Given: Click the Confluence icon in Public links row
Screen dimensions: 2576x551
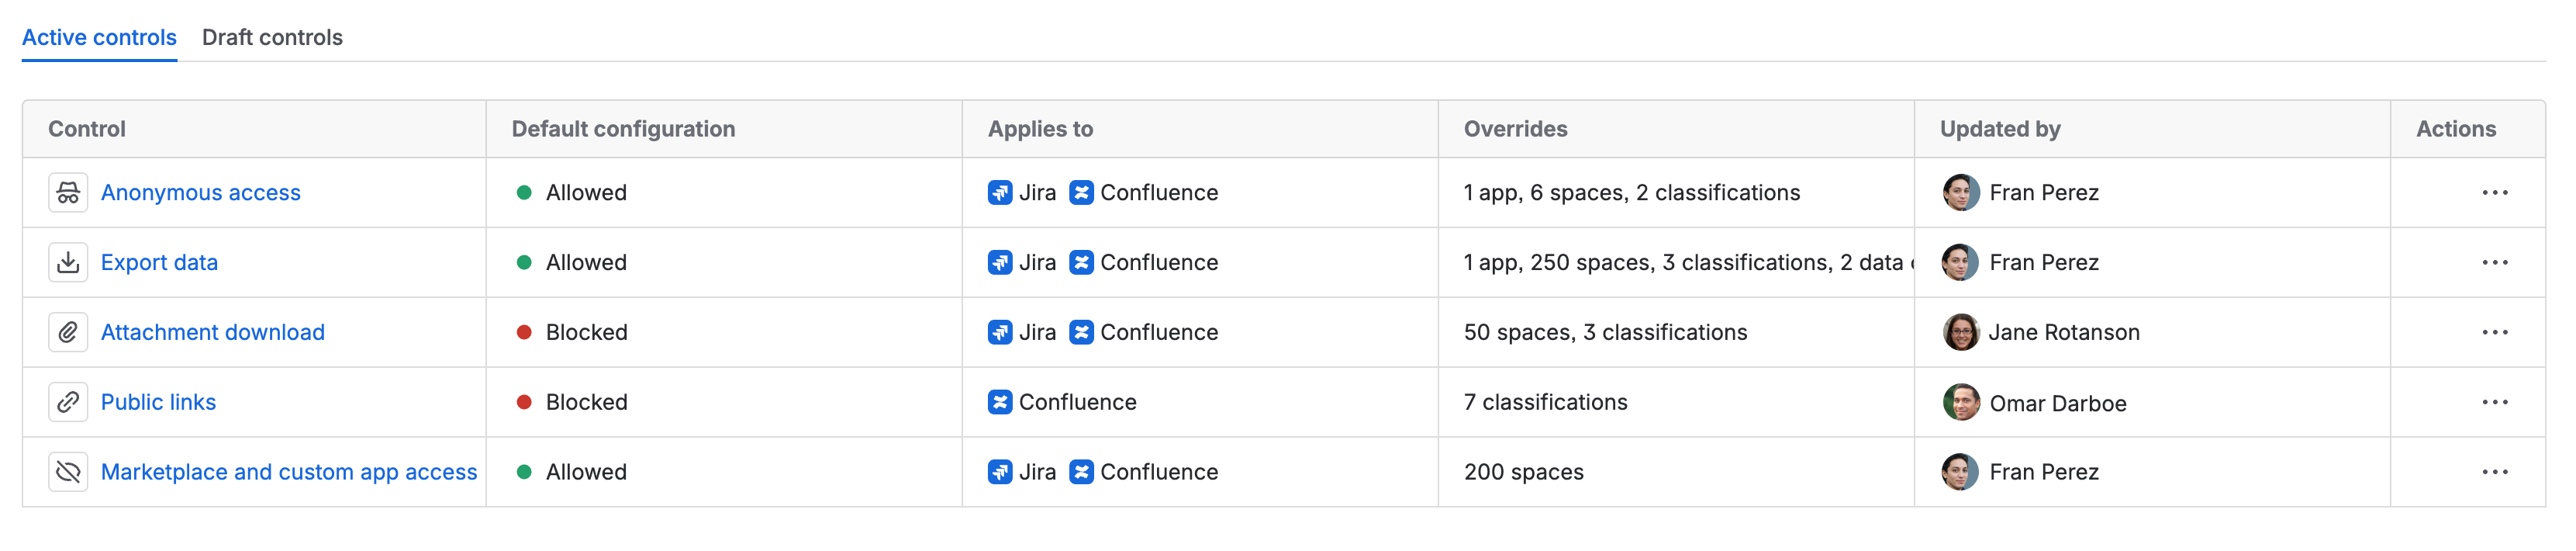Looking at the screenshot, I should [x=999, y=402].
